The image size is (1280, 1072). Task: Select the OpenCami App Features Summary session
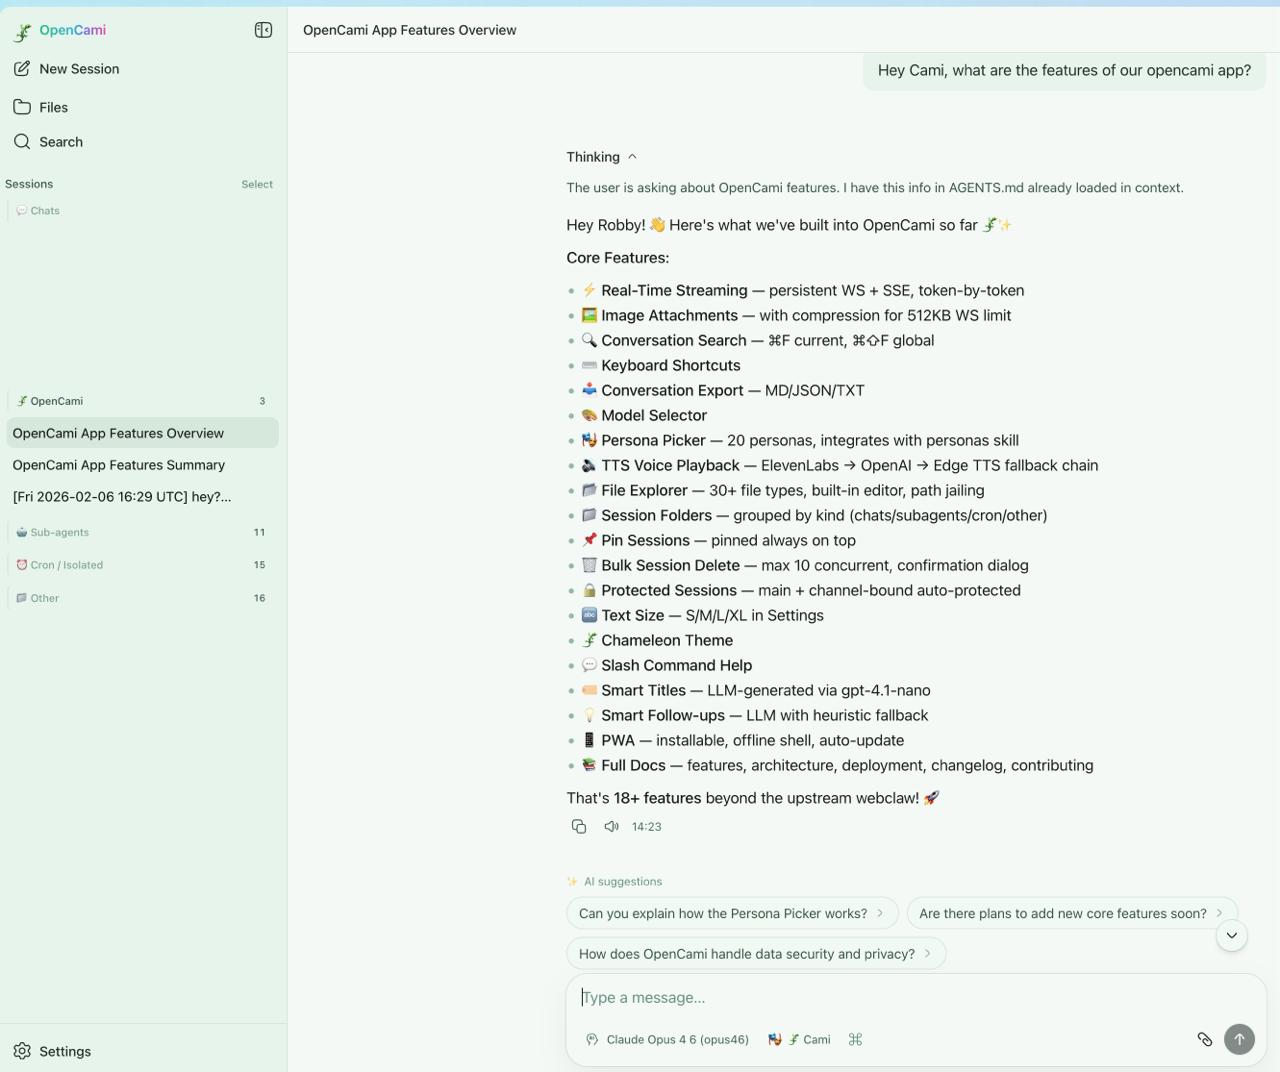(118, 464)
